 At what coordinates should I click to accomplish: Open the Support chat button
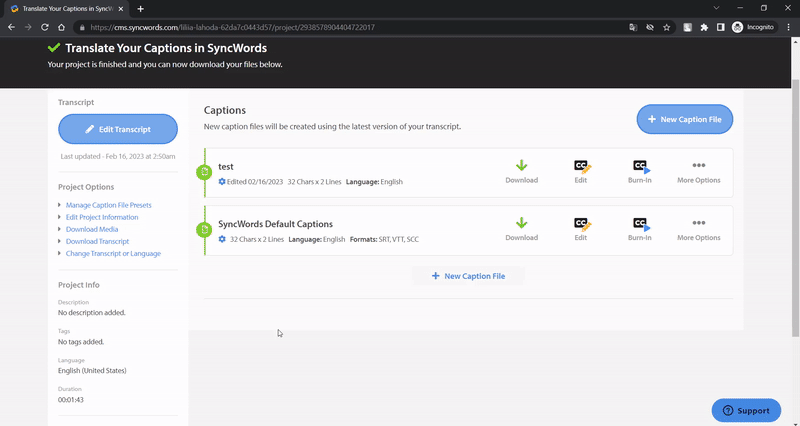(x=746, y=410)
